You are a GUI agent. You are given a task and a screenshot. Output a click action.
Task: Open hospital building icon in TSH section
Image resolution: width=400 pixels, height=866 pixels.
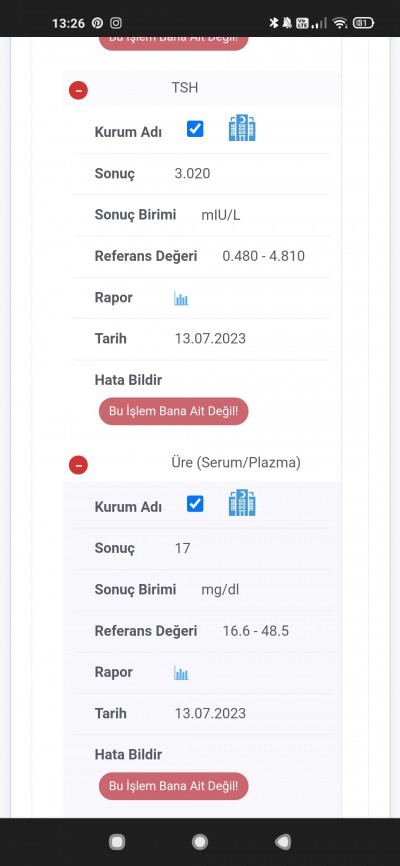242,128
